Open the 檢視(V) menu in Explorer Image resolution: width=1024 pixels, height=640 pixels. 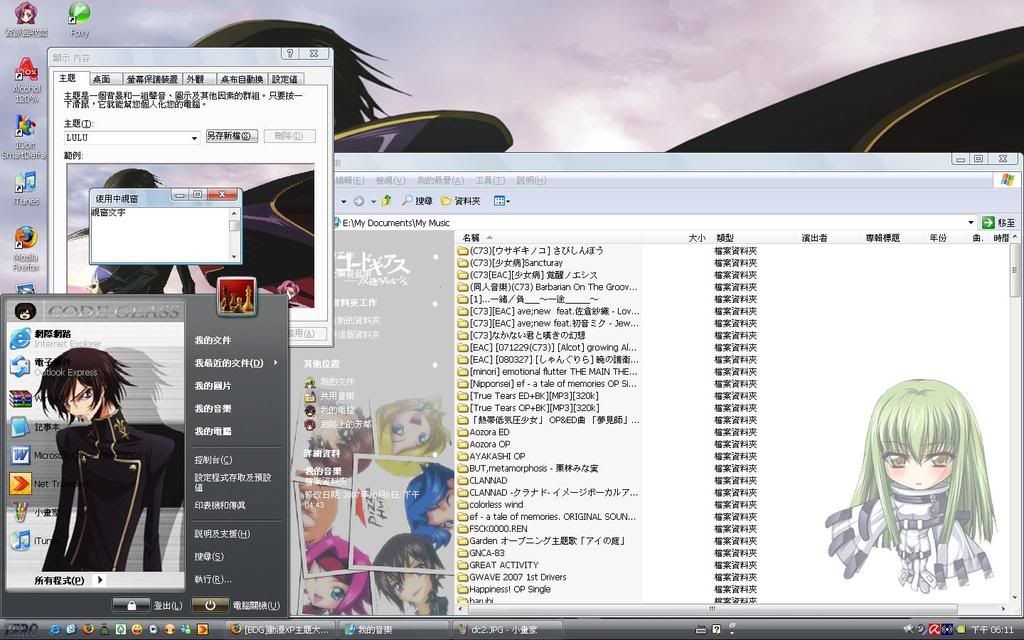pyautogui.click(x=390, y=180)
